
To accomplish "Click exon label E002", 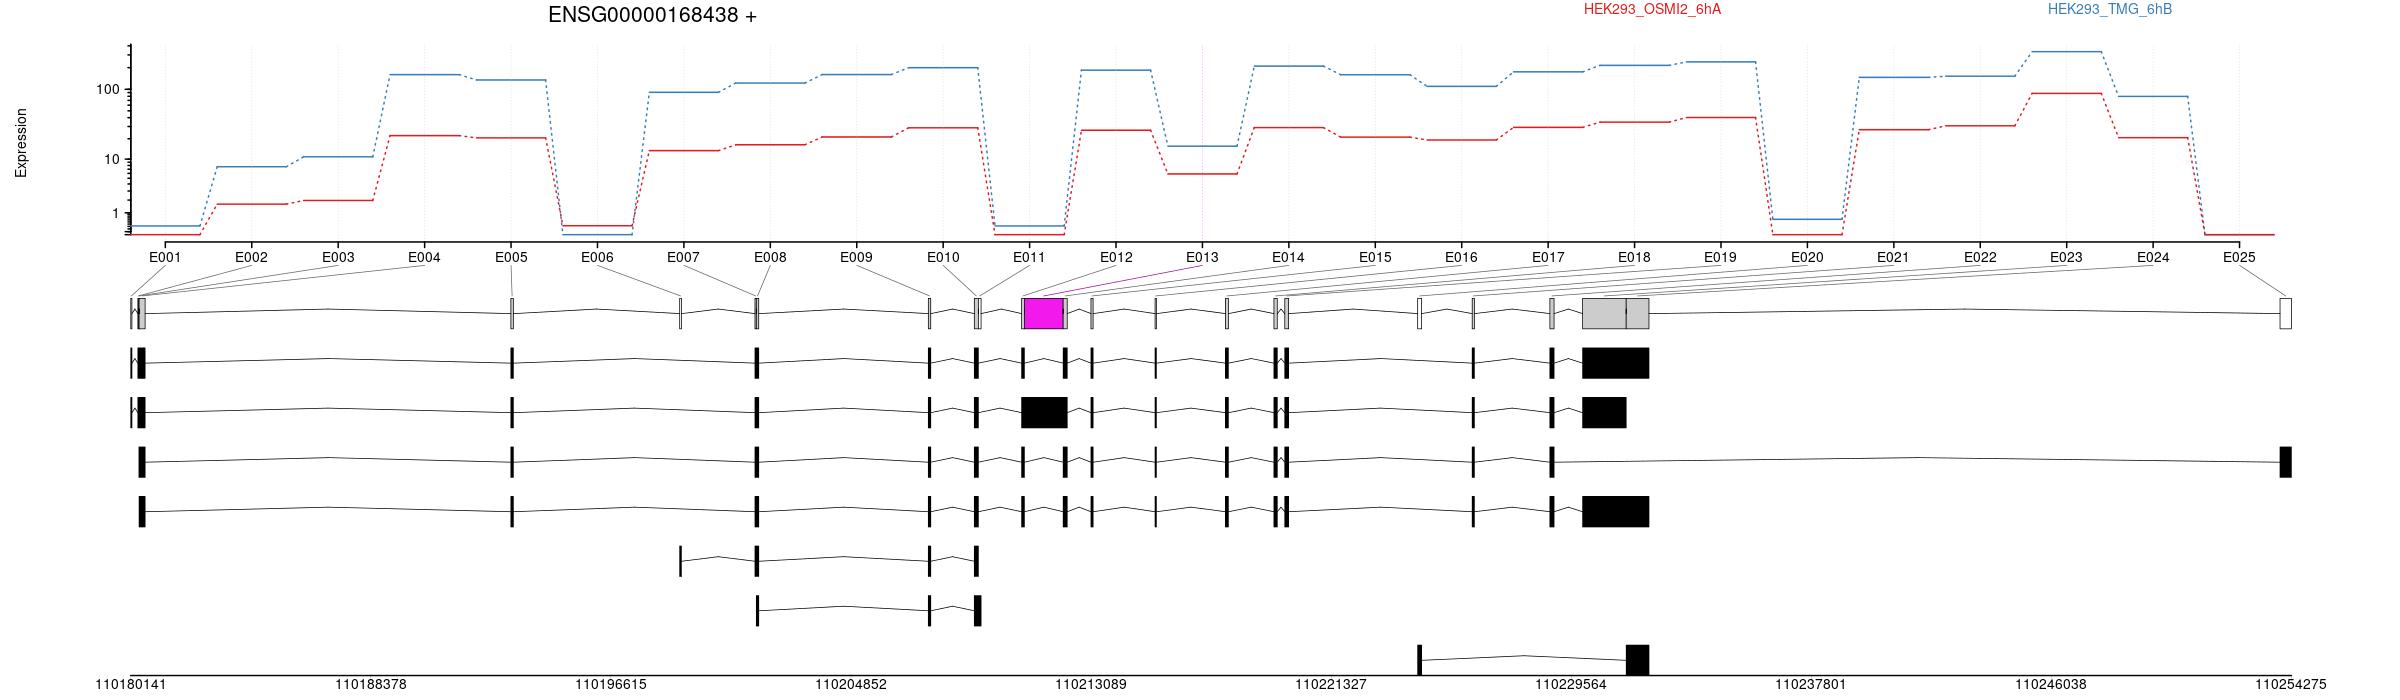I will coord(251,257).
